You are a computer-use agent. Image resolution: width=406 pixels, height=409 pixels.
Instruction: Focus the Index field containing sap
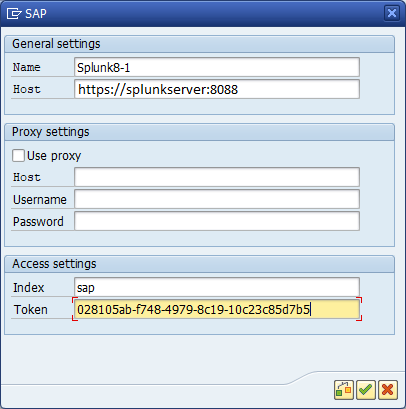[x=217, y=287]
